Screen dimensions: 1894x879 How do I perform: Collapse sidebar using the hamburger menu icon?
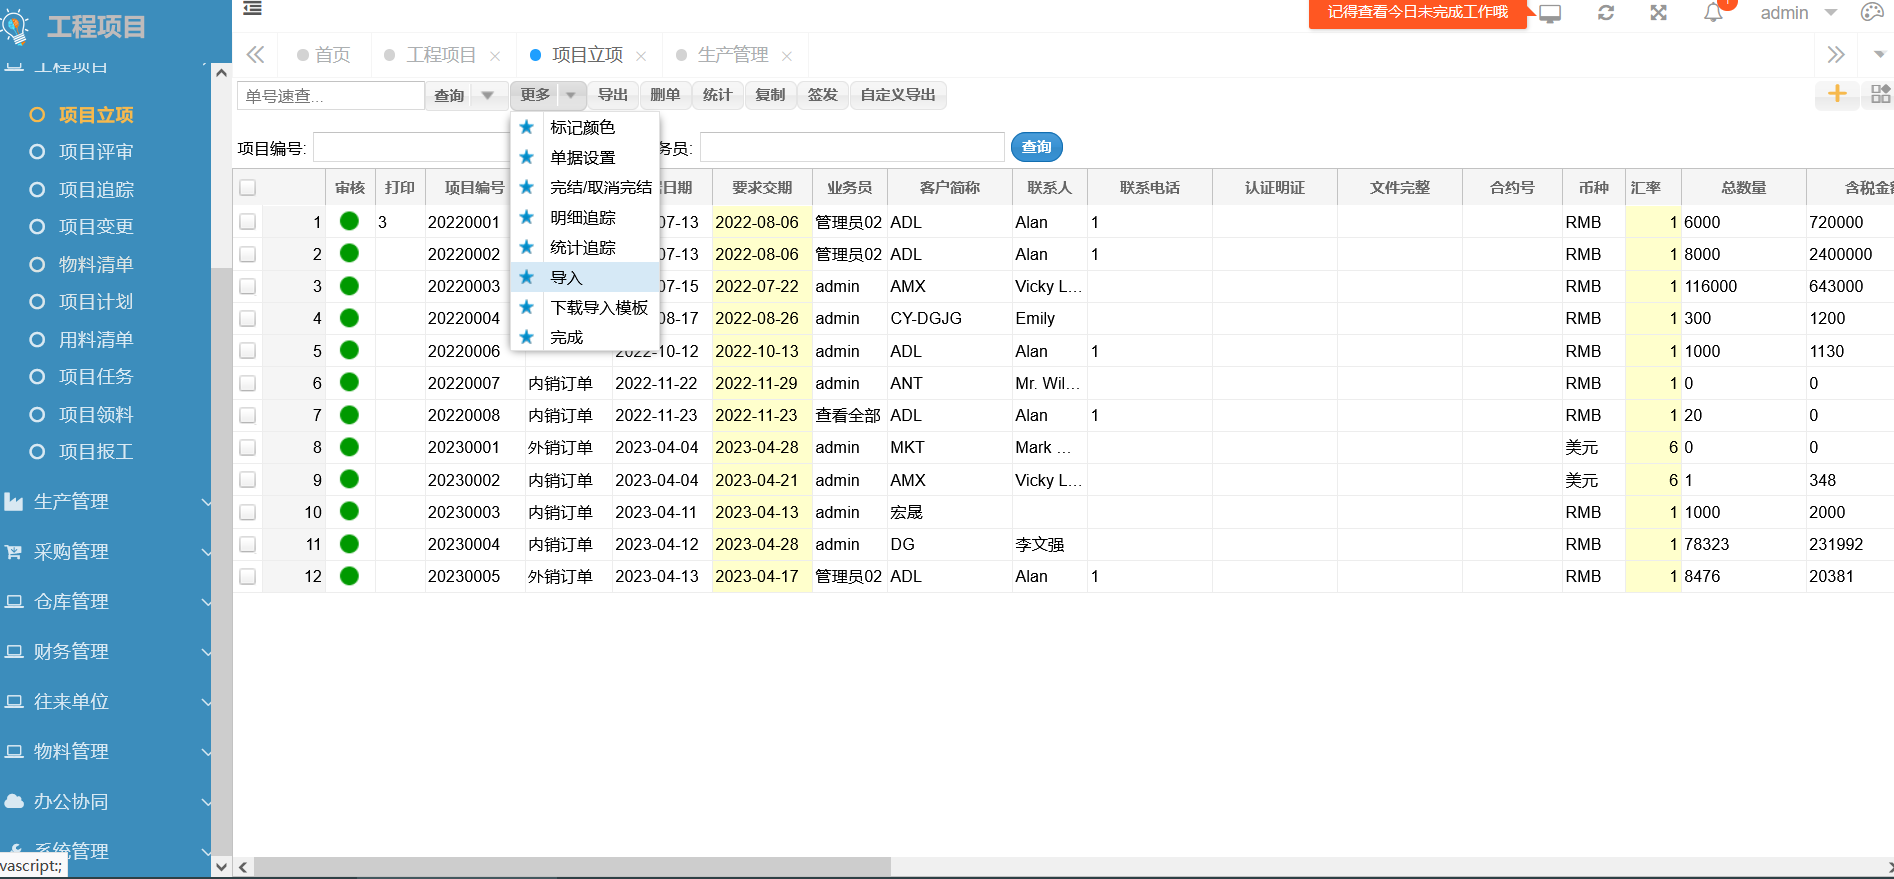253,9
